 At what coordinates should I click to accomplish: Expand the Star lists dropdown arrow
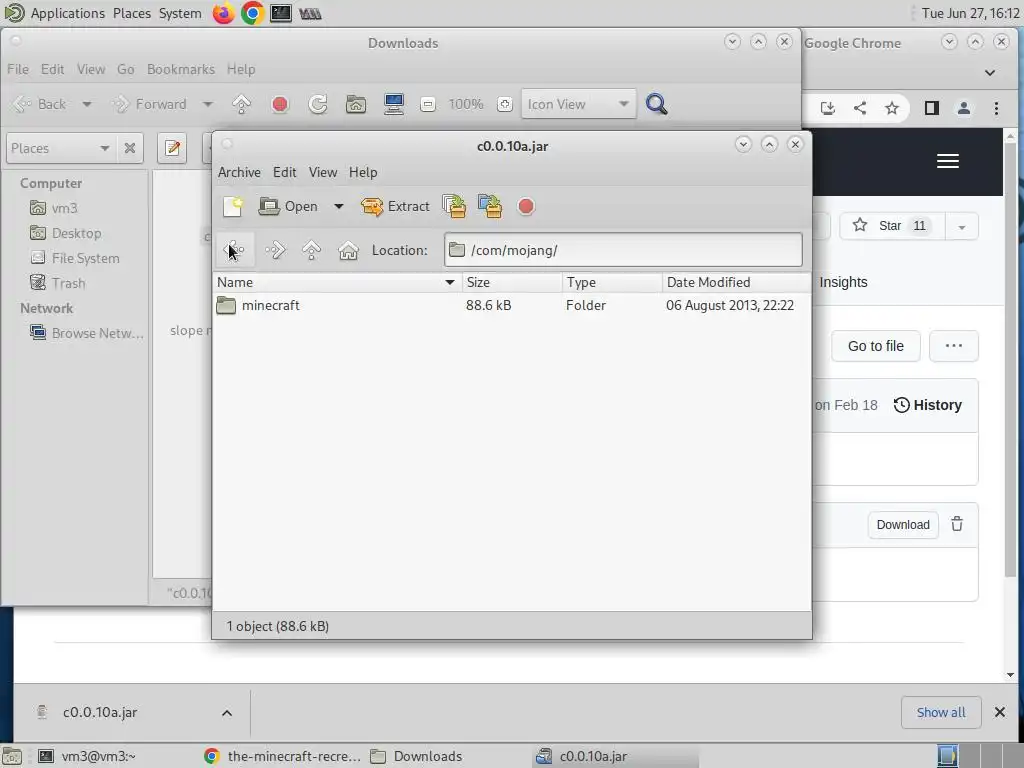961,227
